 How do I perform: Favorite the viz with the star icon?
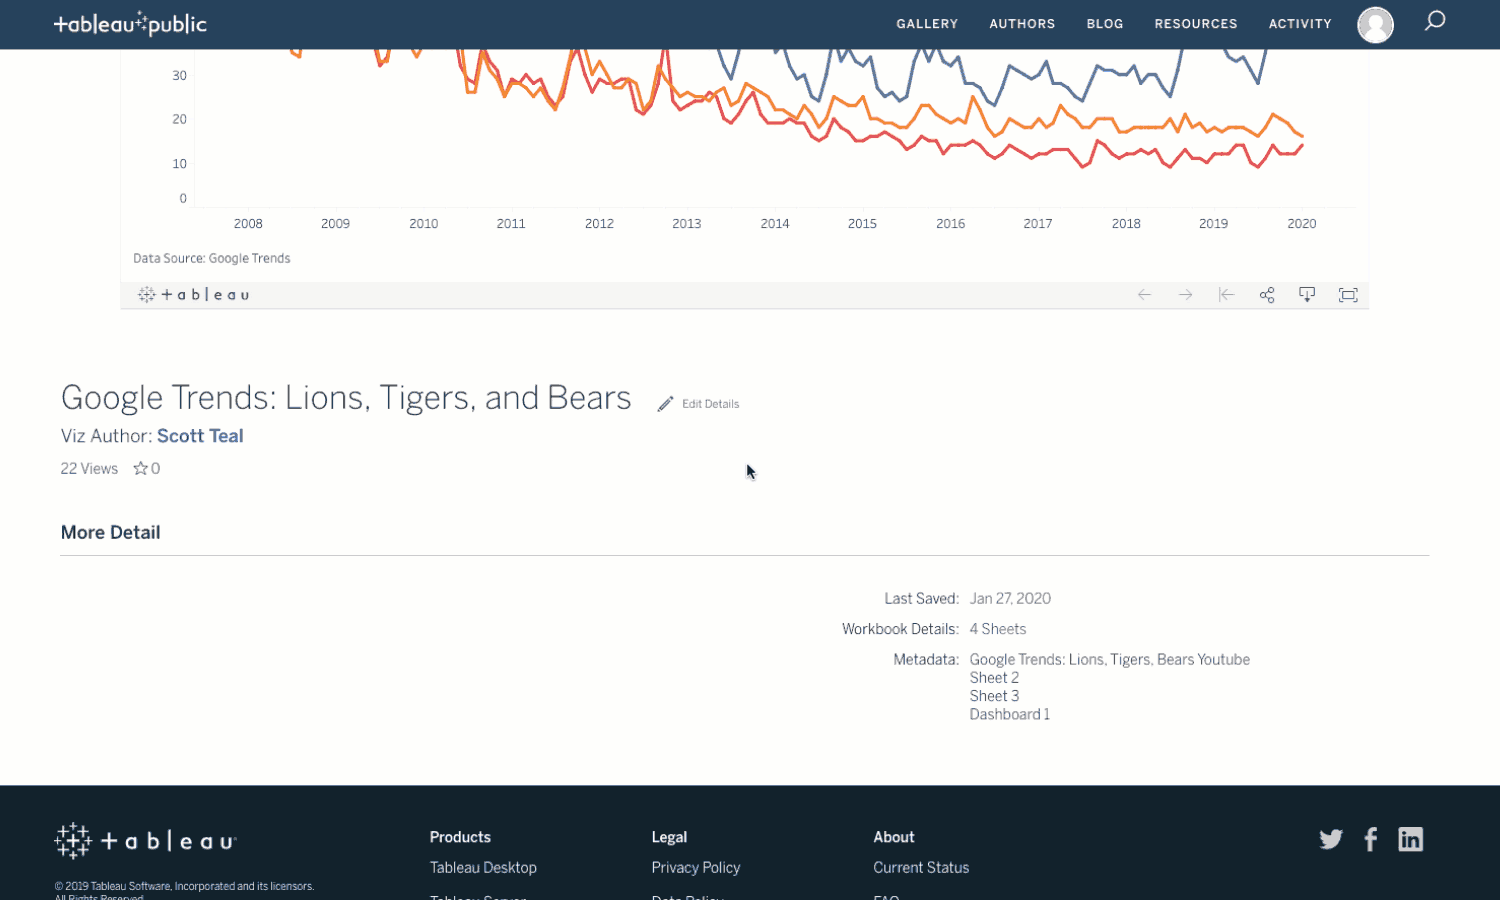(141, 468)
